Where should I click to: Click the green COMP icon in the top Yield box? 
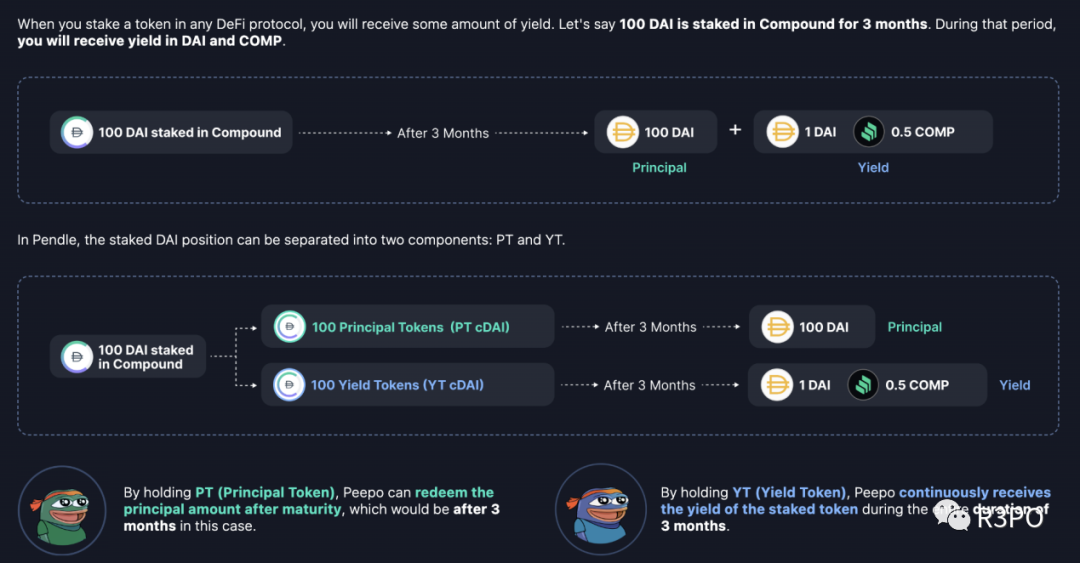869,132
